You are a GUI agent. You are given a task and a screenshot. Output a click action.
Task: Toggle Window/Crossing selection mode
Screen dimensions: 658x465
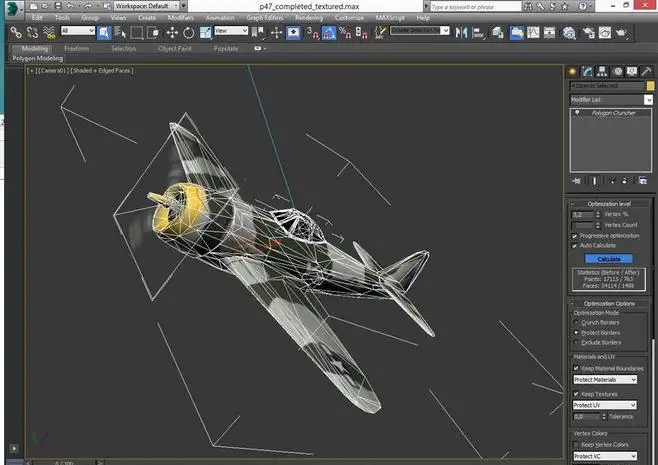[153, 32]
